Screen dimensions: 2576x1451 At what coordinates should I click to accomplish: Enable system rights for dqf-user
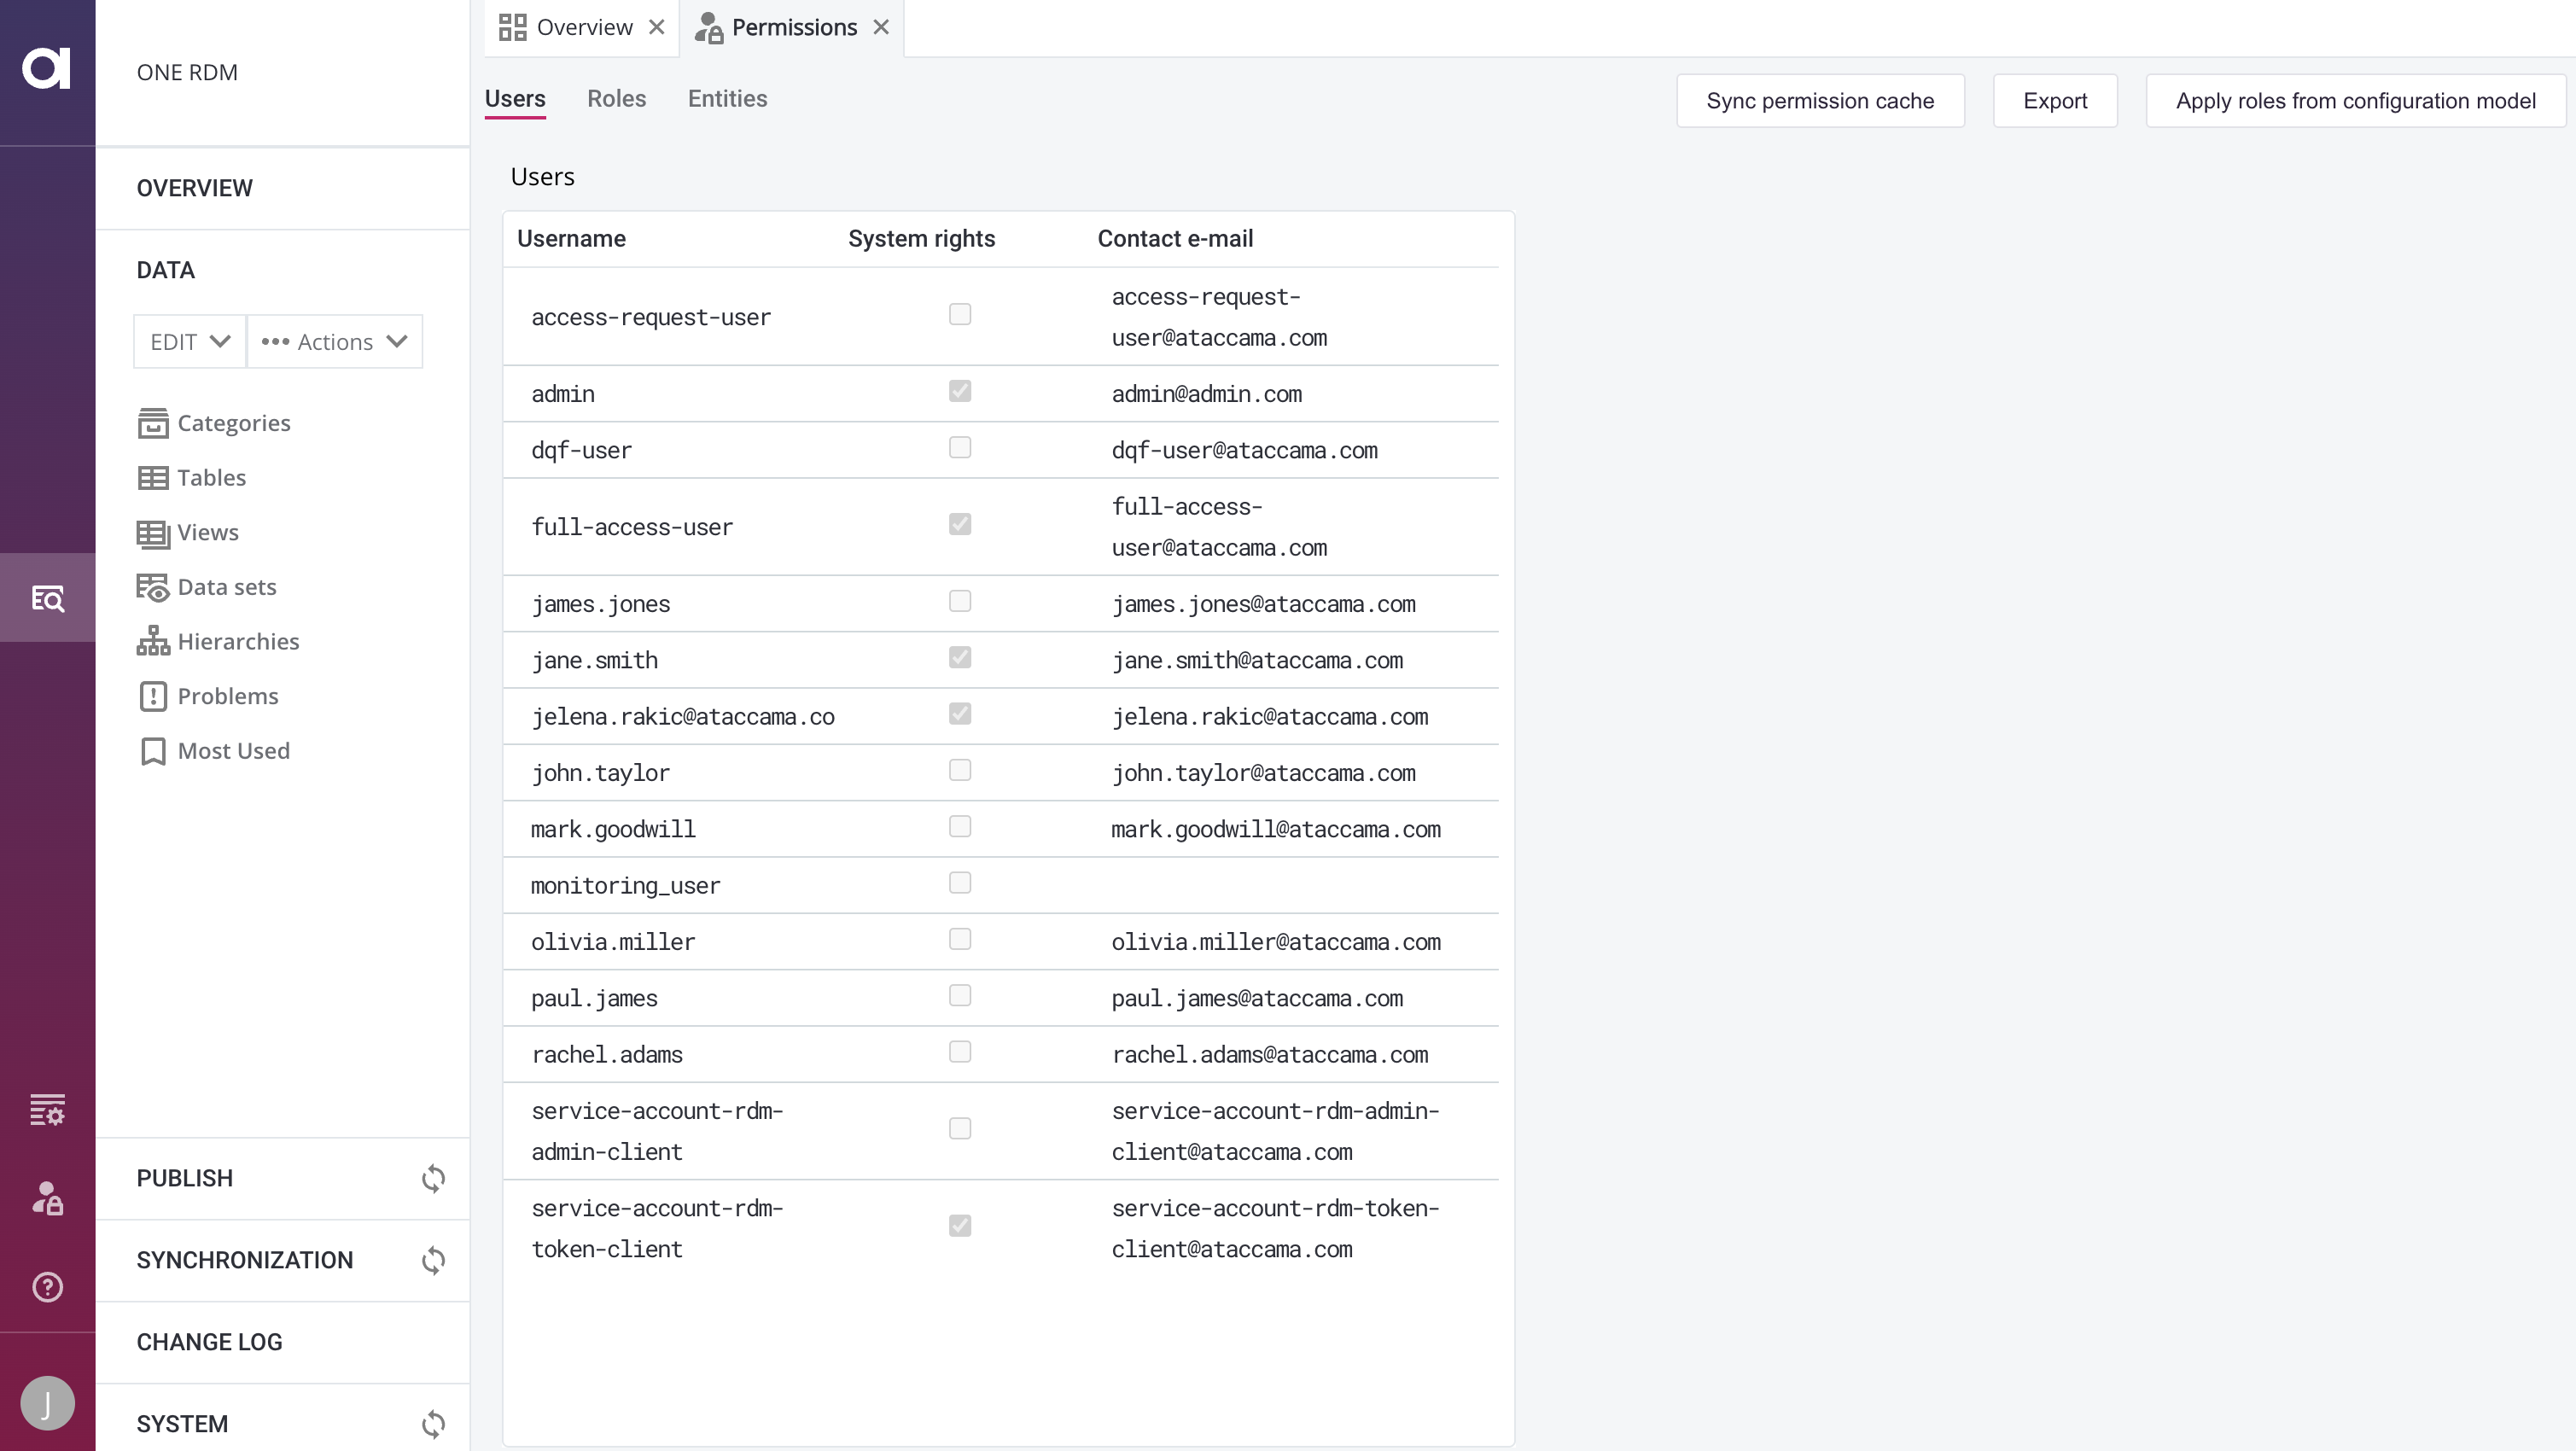pos(960,447)
